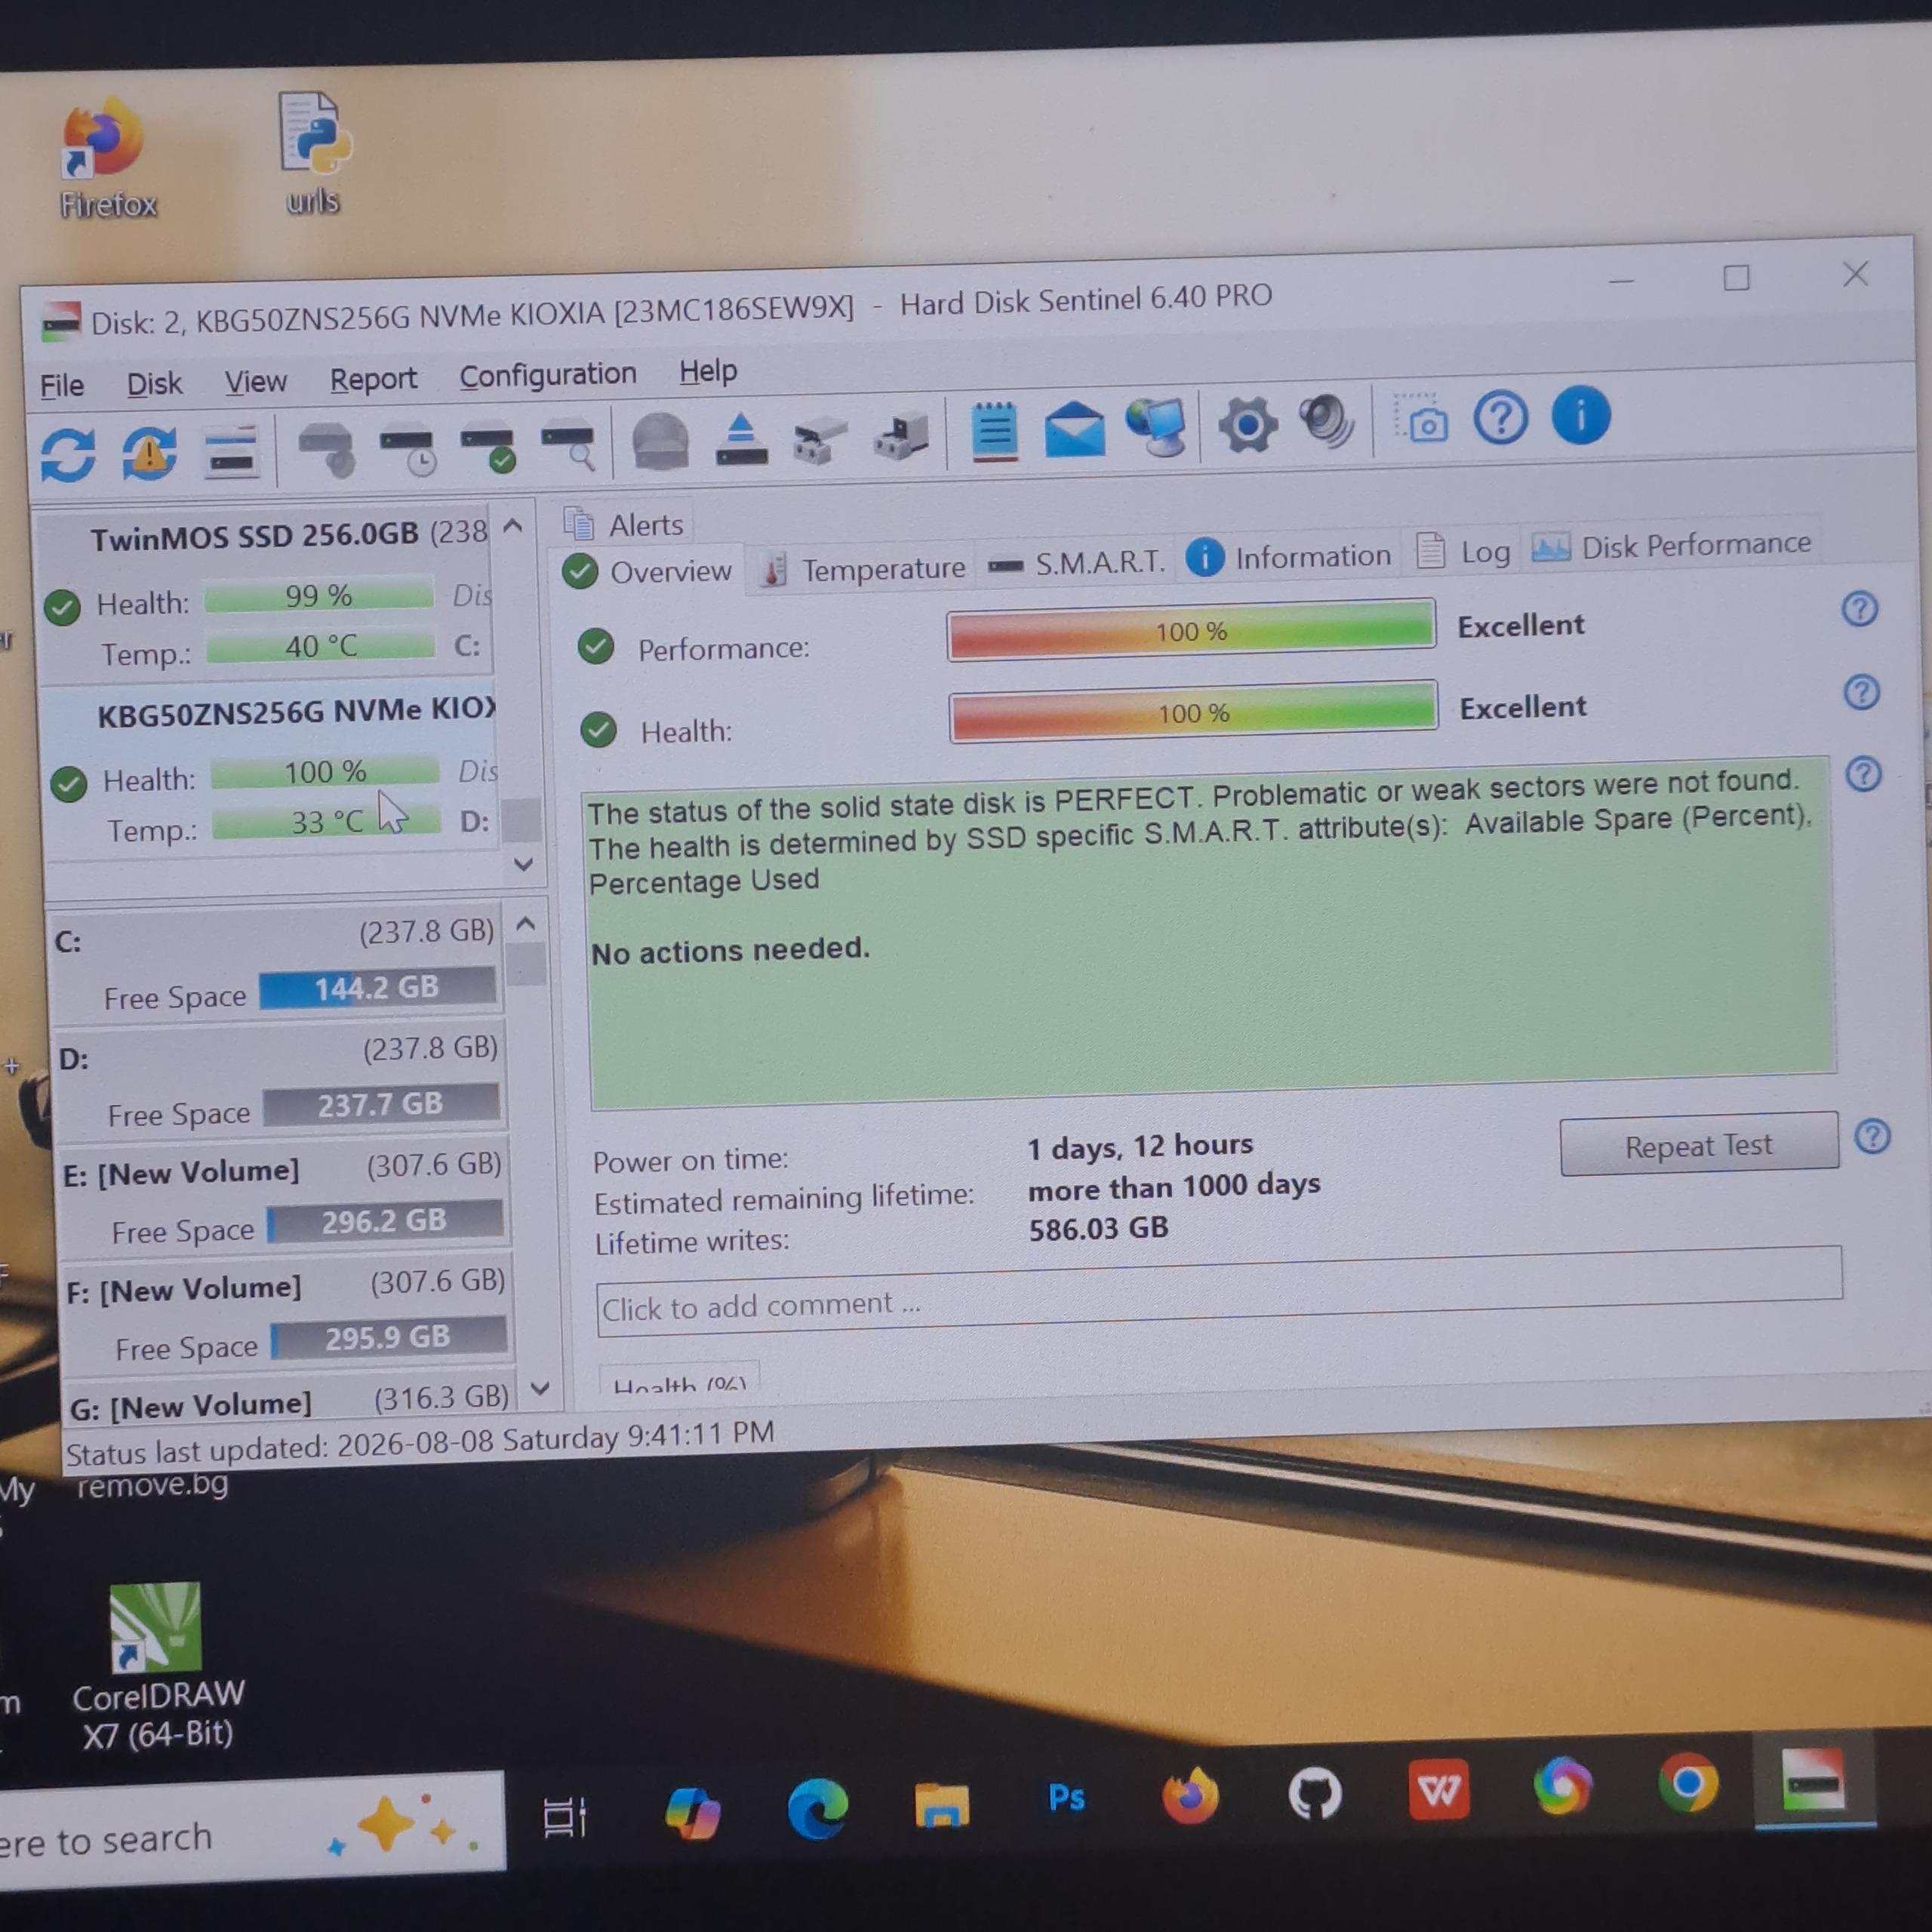Click the volume list scroll down arrow
This screenshot has width=1932, height=1932.
pyautogui.click(x=540, y=1389)
